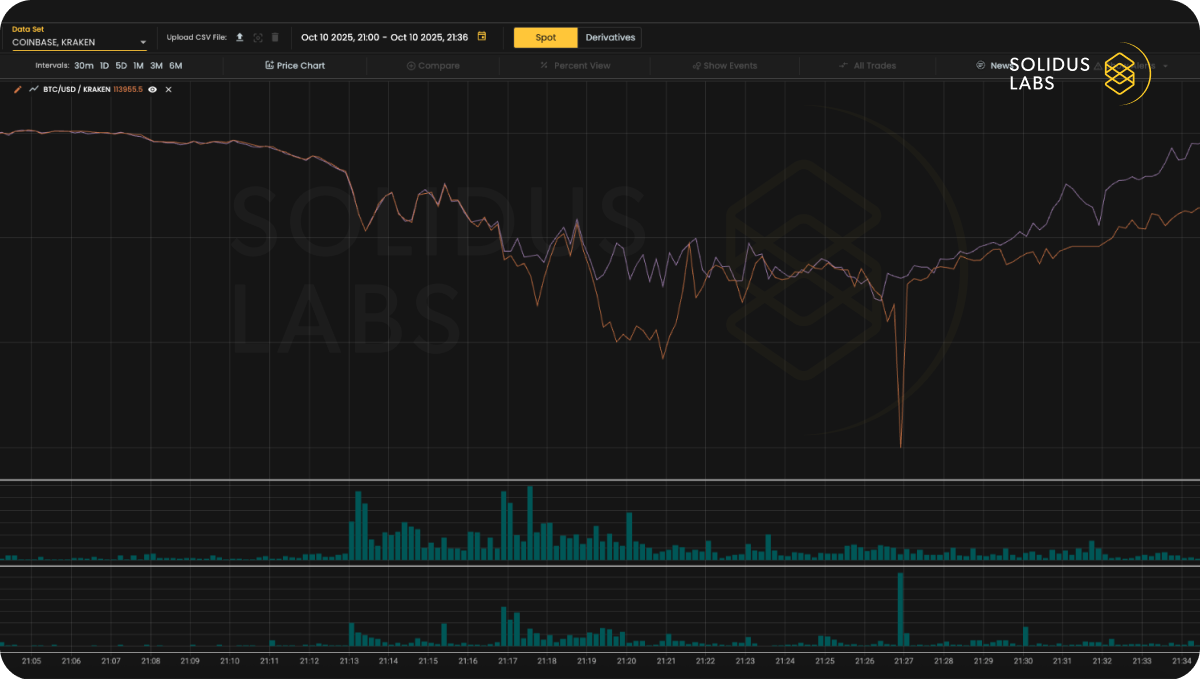Image resolution: width=1200 pixels, height=680 pixels.
Task: Click the 21:30 time axis label
Action: pos(1023,661)
